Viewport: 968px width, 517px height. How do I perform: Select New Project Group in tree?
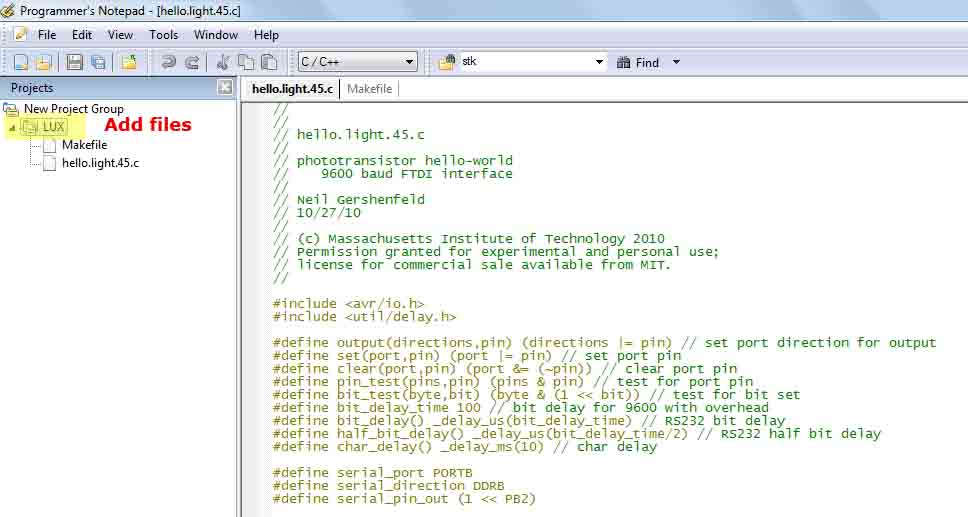73,109
